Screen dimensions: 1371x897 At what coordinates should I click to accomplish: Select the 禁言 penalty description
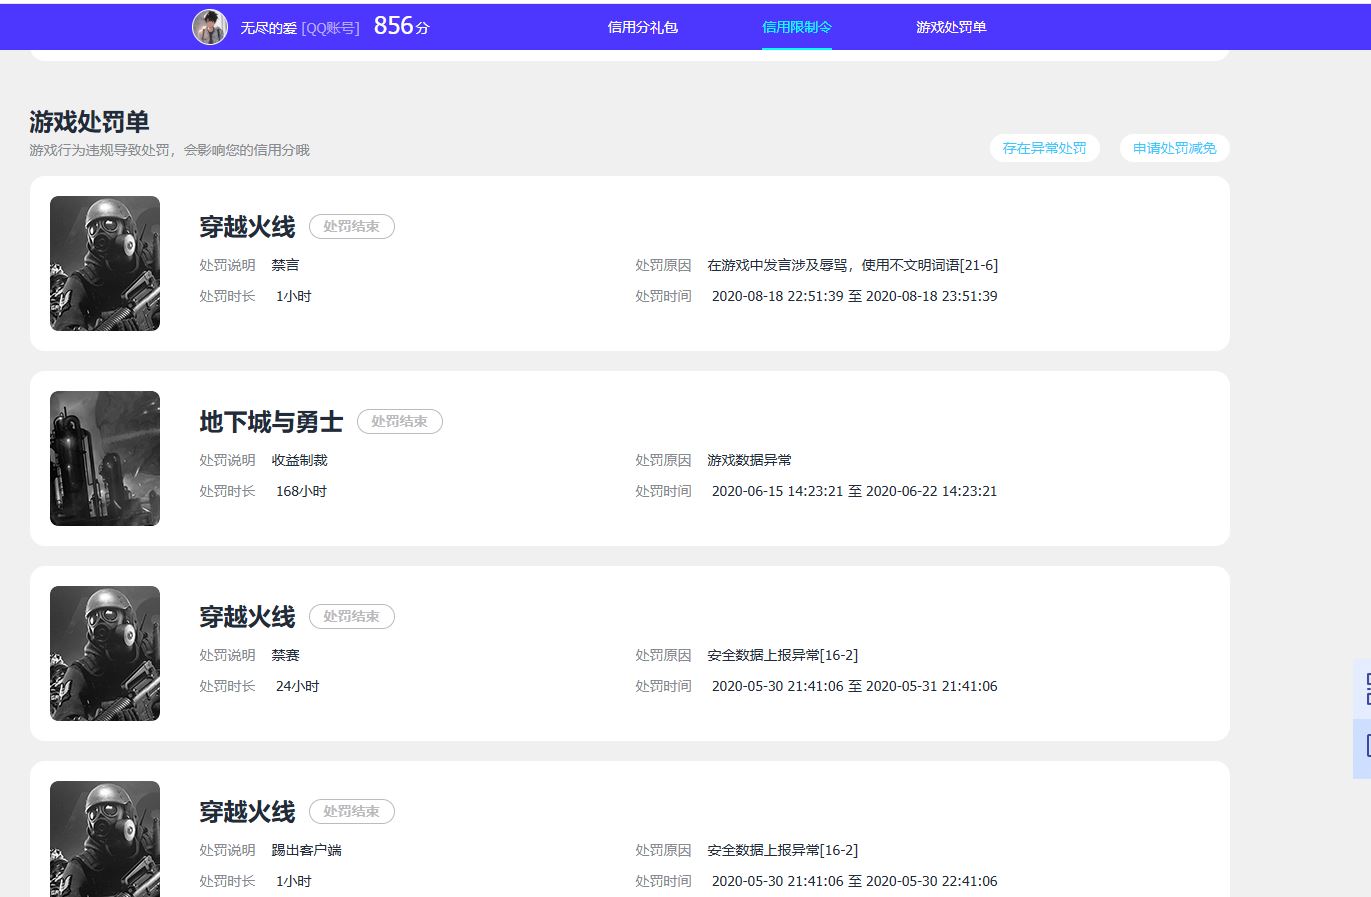click(x=285, y=265)
